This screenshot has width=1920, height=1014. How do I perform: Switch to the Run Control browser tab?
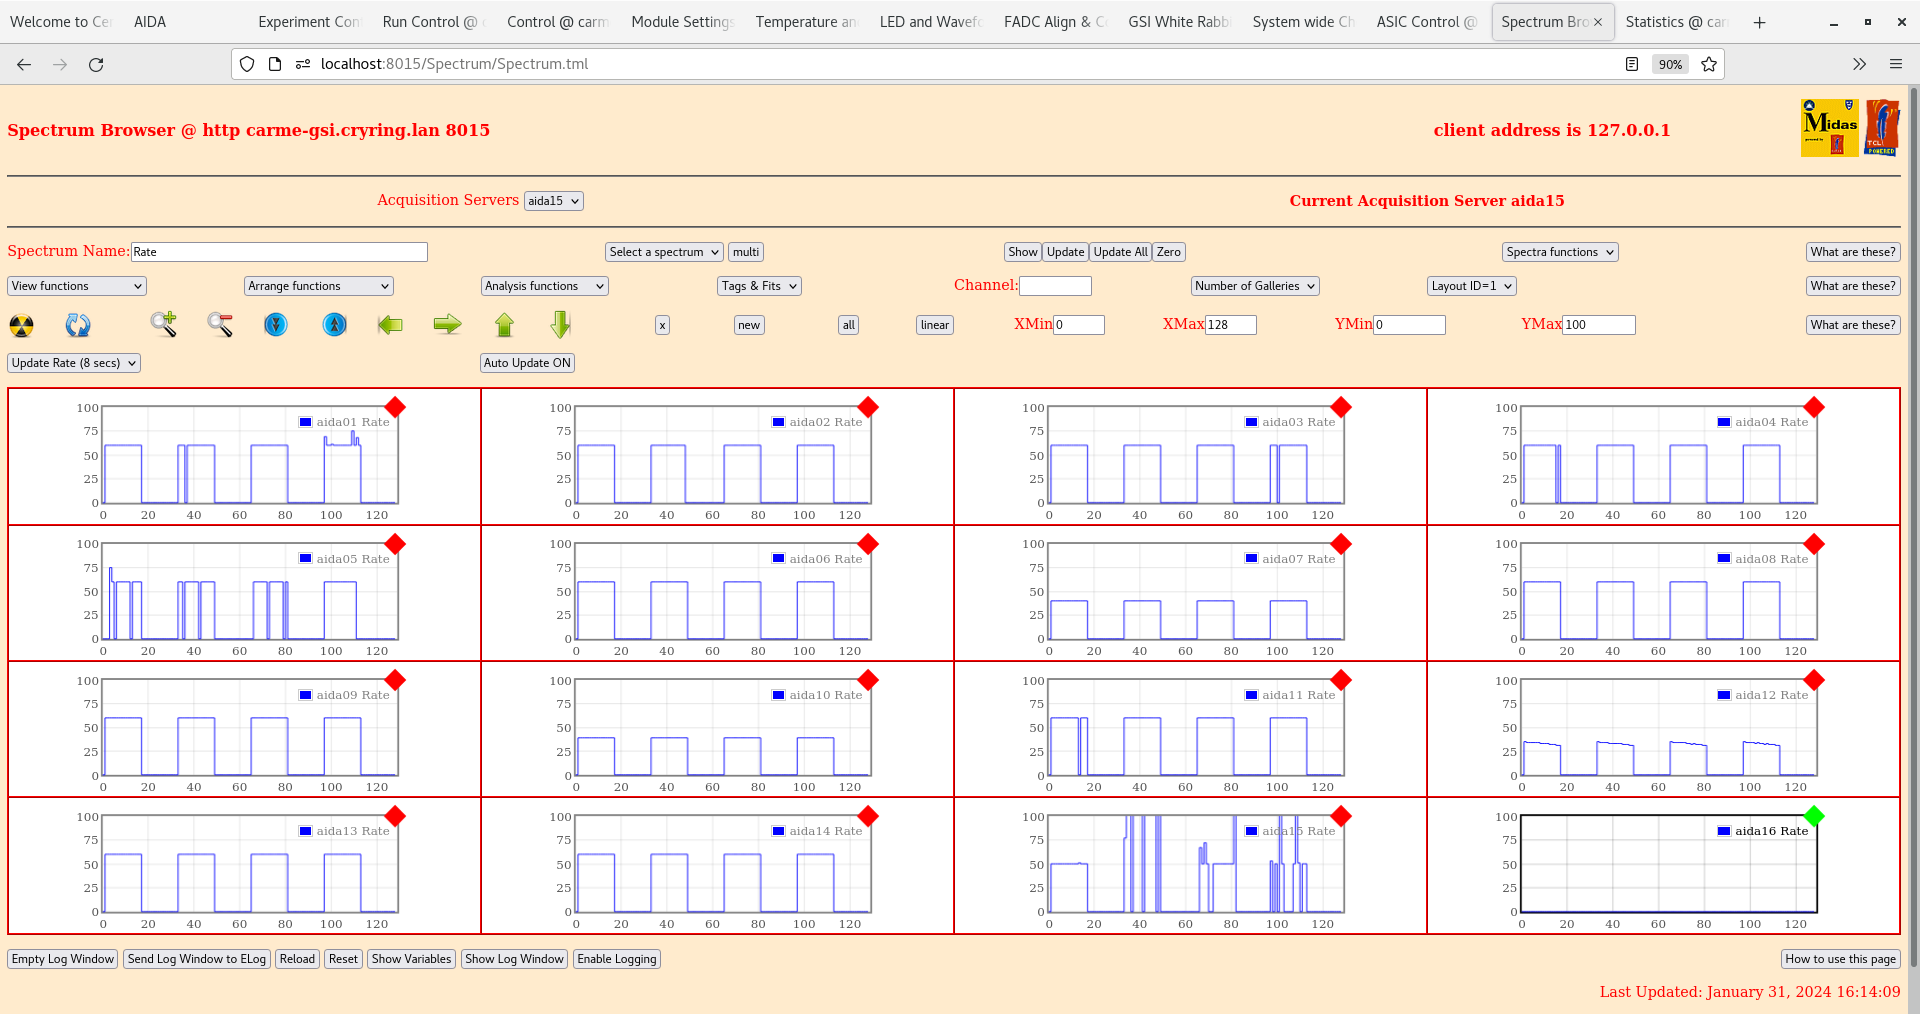pyautogui.click(x=430, y=22)
